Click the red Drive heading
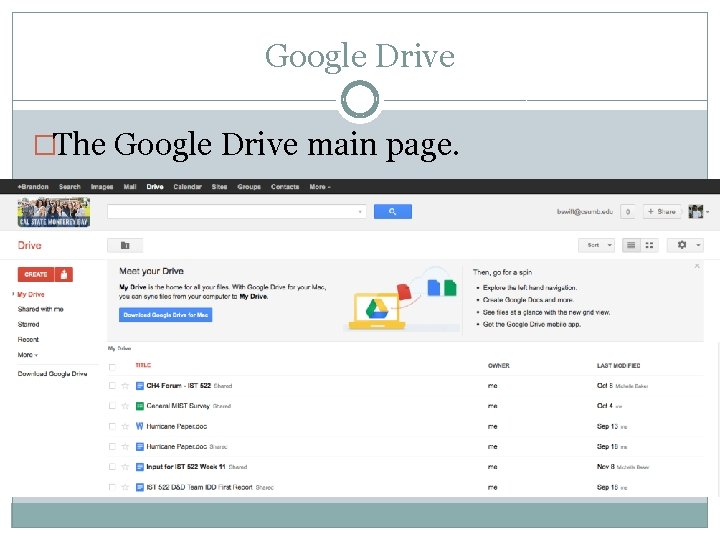 29,245
